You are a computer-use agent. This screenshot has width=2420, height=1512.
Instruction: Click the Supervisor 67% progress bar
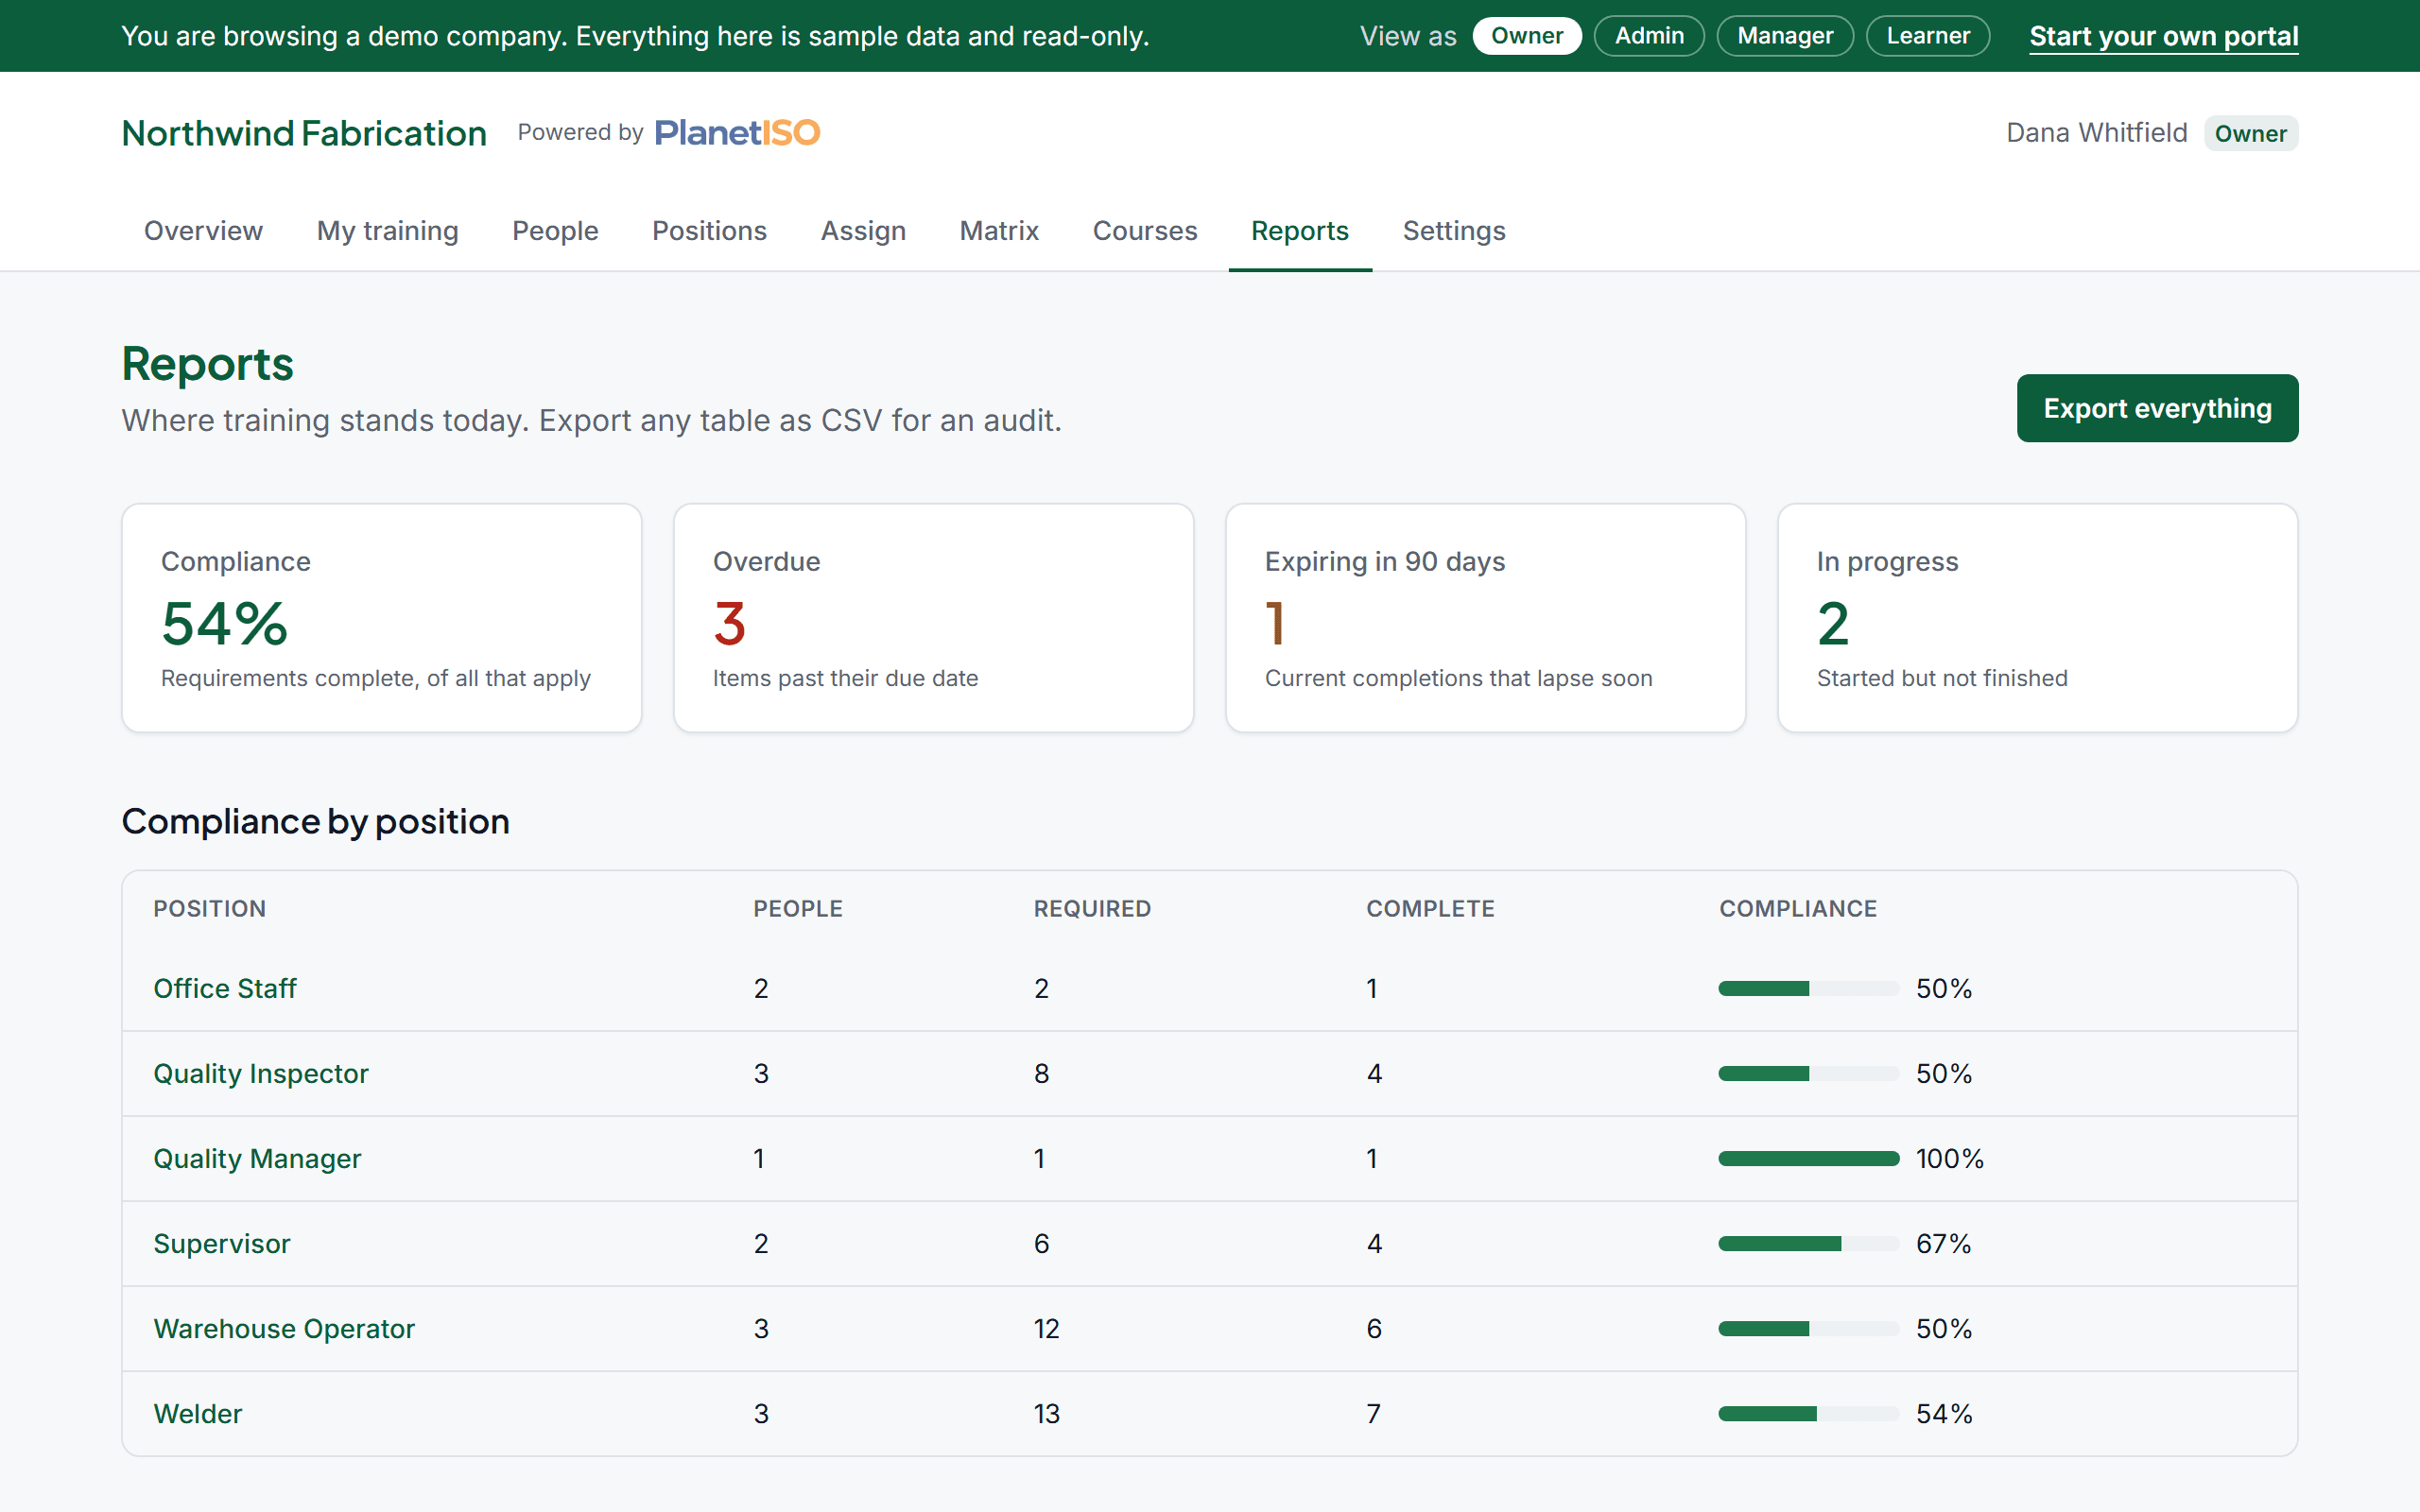(x=1809, y=1243)
